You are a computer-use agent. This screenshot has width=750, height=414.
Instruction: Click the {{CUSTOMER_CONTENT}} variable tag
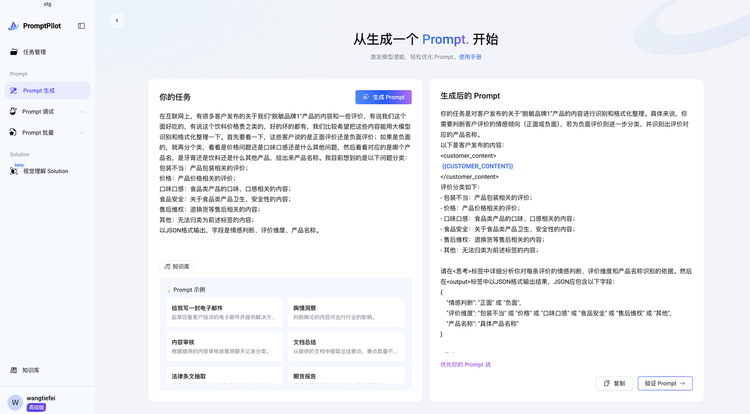(x=477, y=166)
